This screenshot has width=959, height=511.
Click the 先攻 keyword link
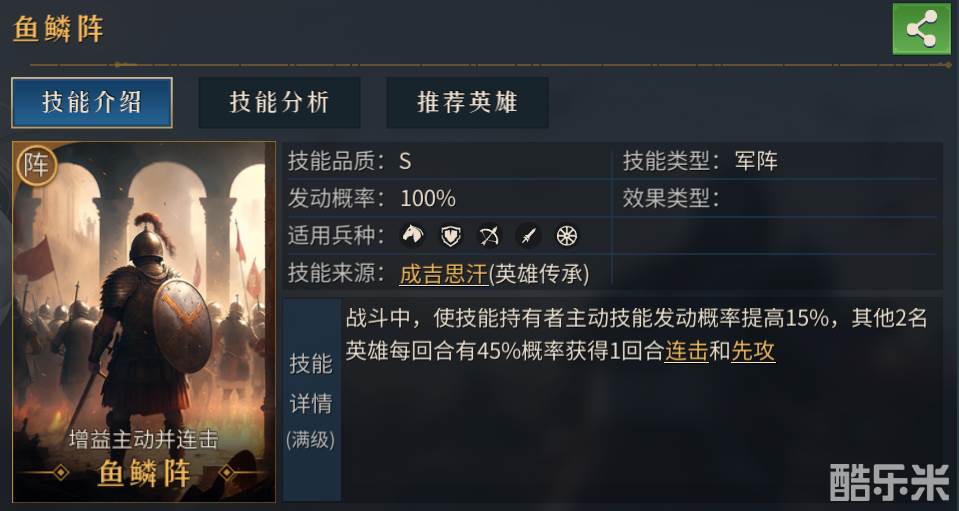pyautogui.click(x=753, y=350)
